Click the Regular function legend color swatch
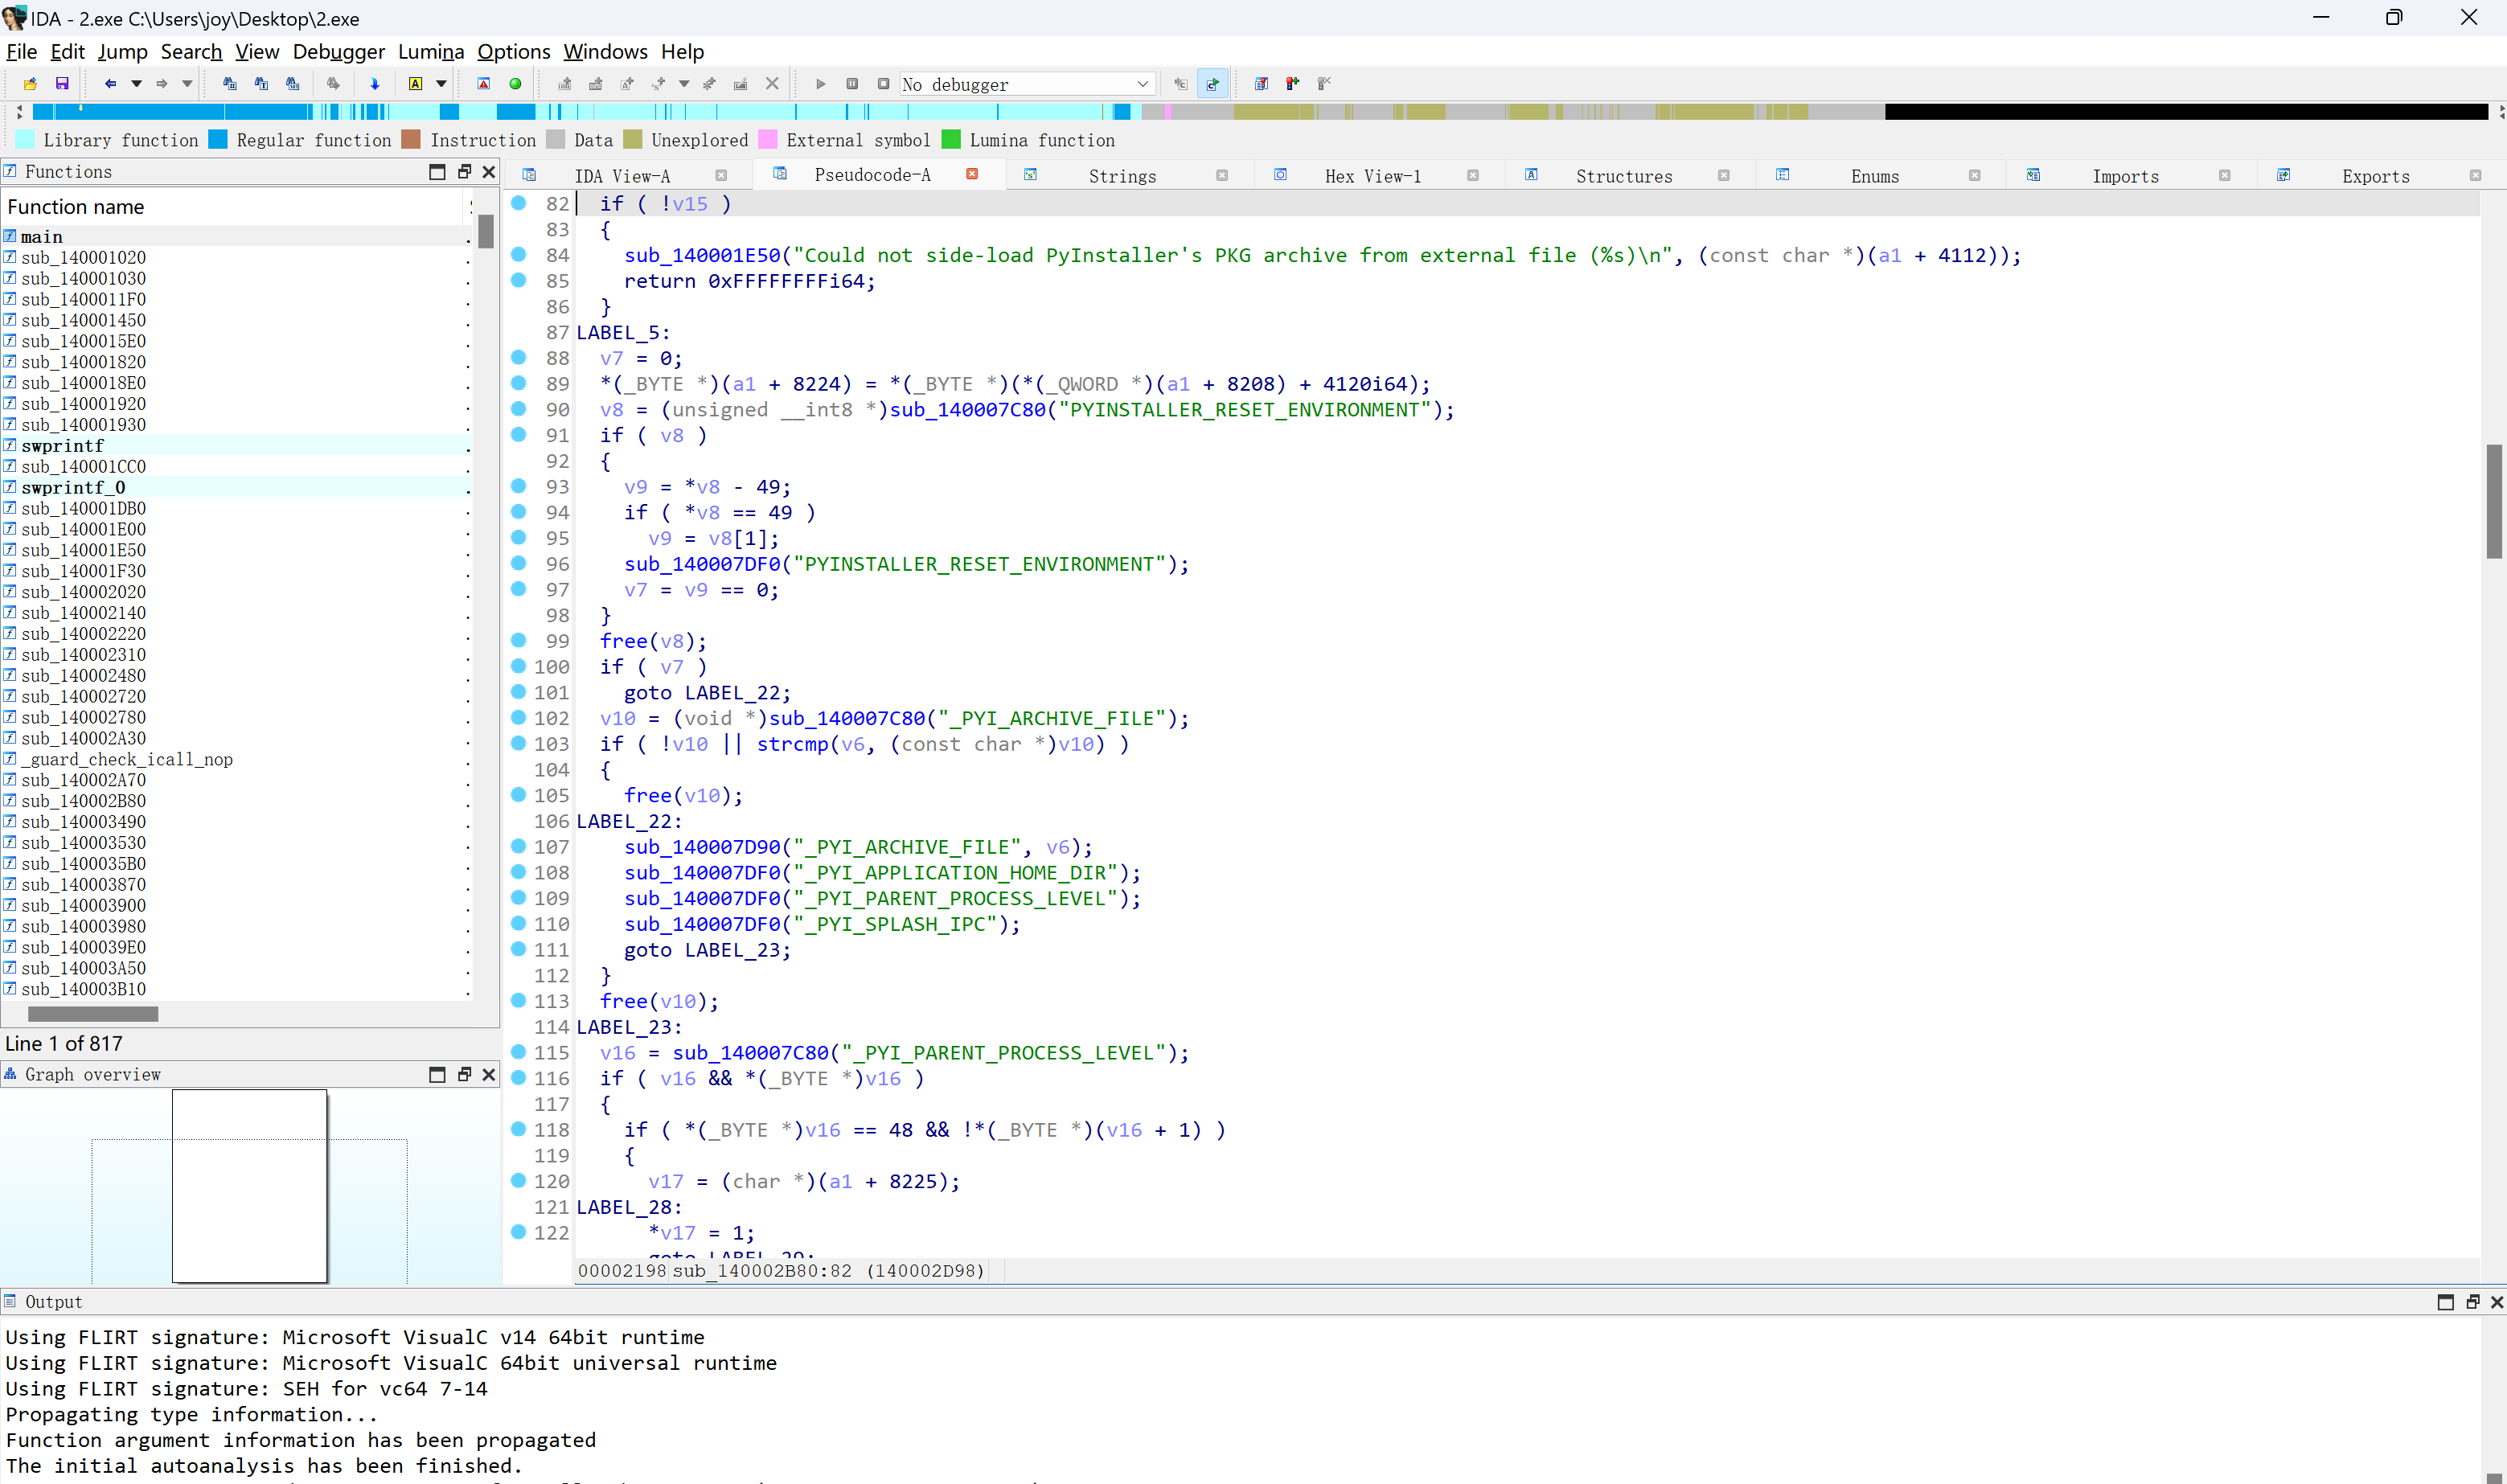Viewport: 2507px width, 1484px height. point(218,140)
